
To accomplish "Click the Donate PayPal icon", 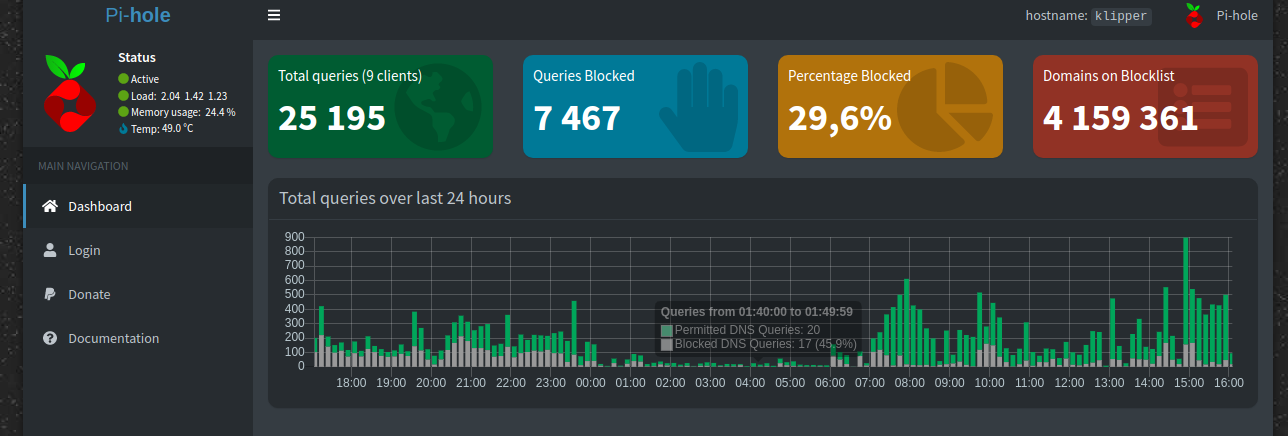I will (50, 294).
